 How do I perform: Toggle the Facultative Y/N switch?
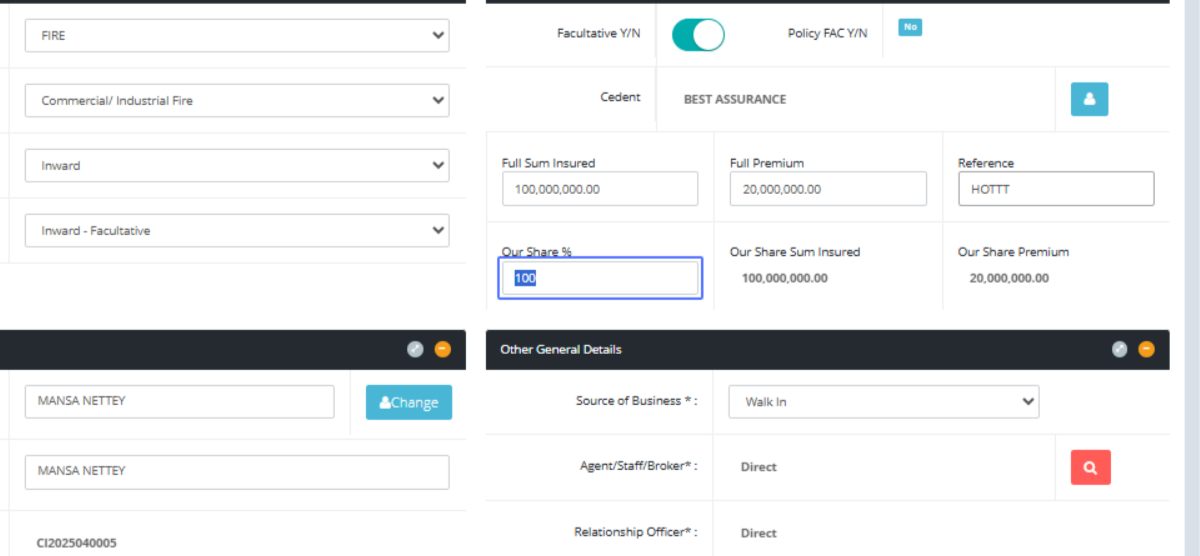pos(697,35)
